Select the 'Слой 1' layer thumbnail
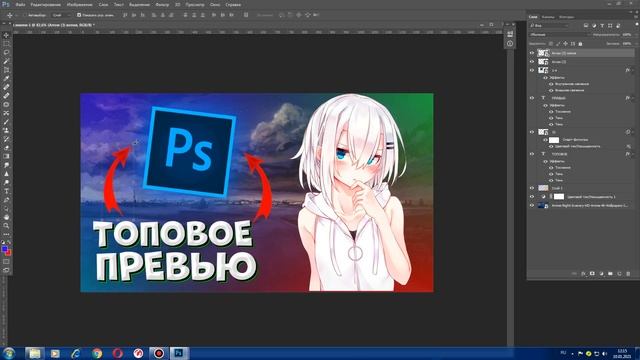 [543, 188]
